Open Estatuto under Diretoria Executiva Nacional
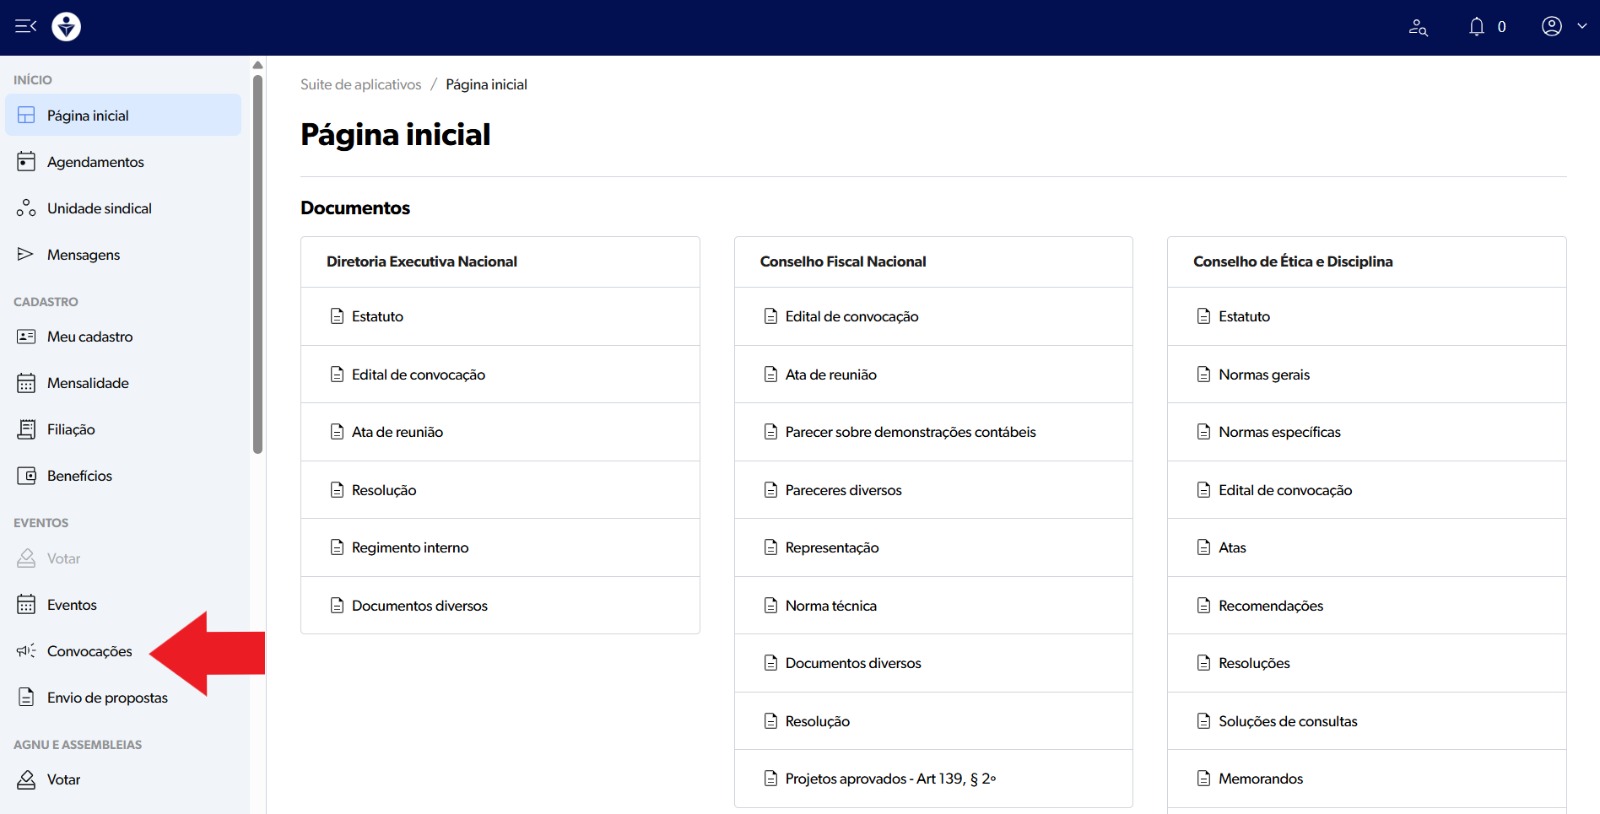The image size is (1600, 814). click(377, 317)
